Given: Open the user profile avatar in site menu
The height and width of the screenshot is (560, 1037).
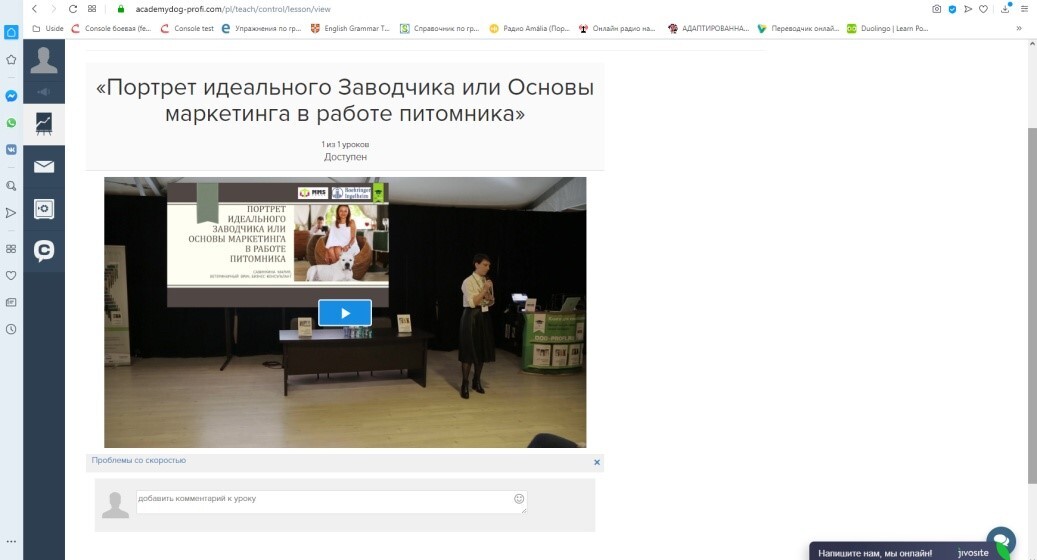Looking at the screenshot, I should click(x=44, y=60).
